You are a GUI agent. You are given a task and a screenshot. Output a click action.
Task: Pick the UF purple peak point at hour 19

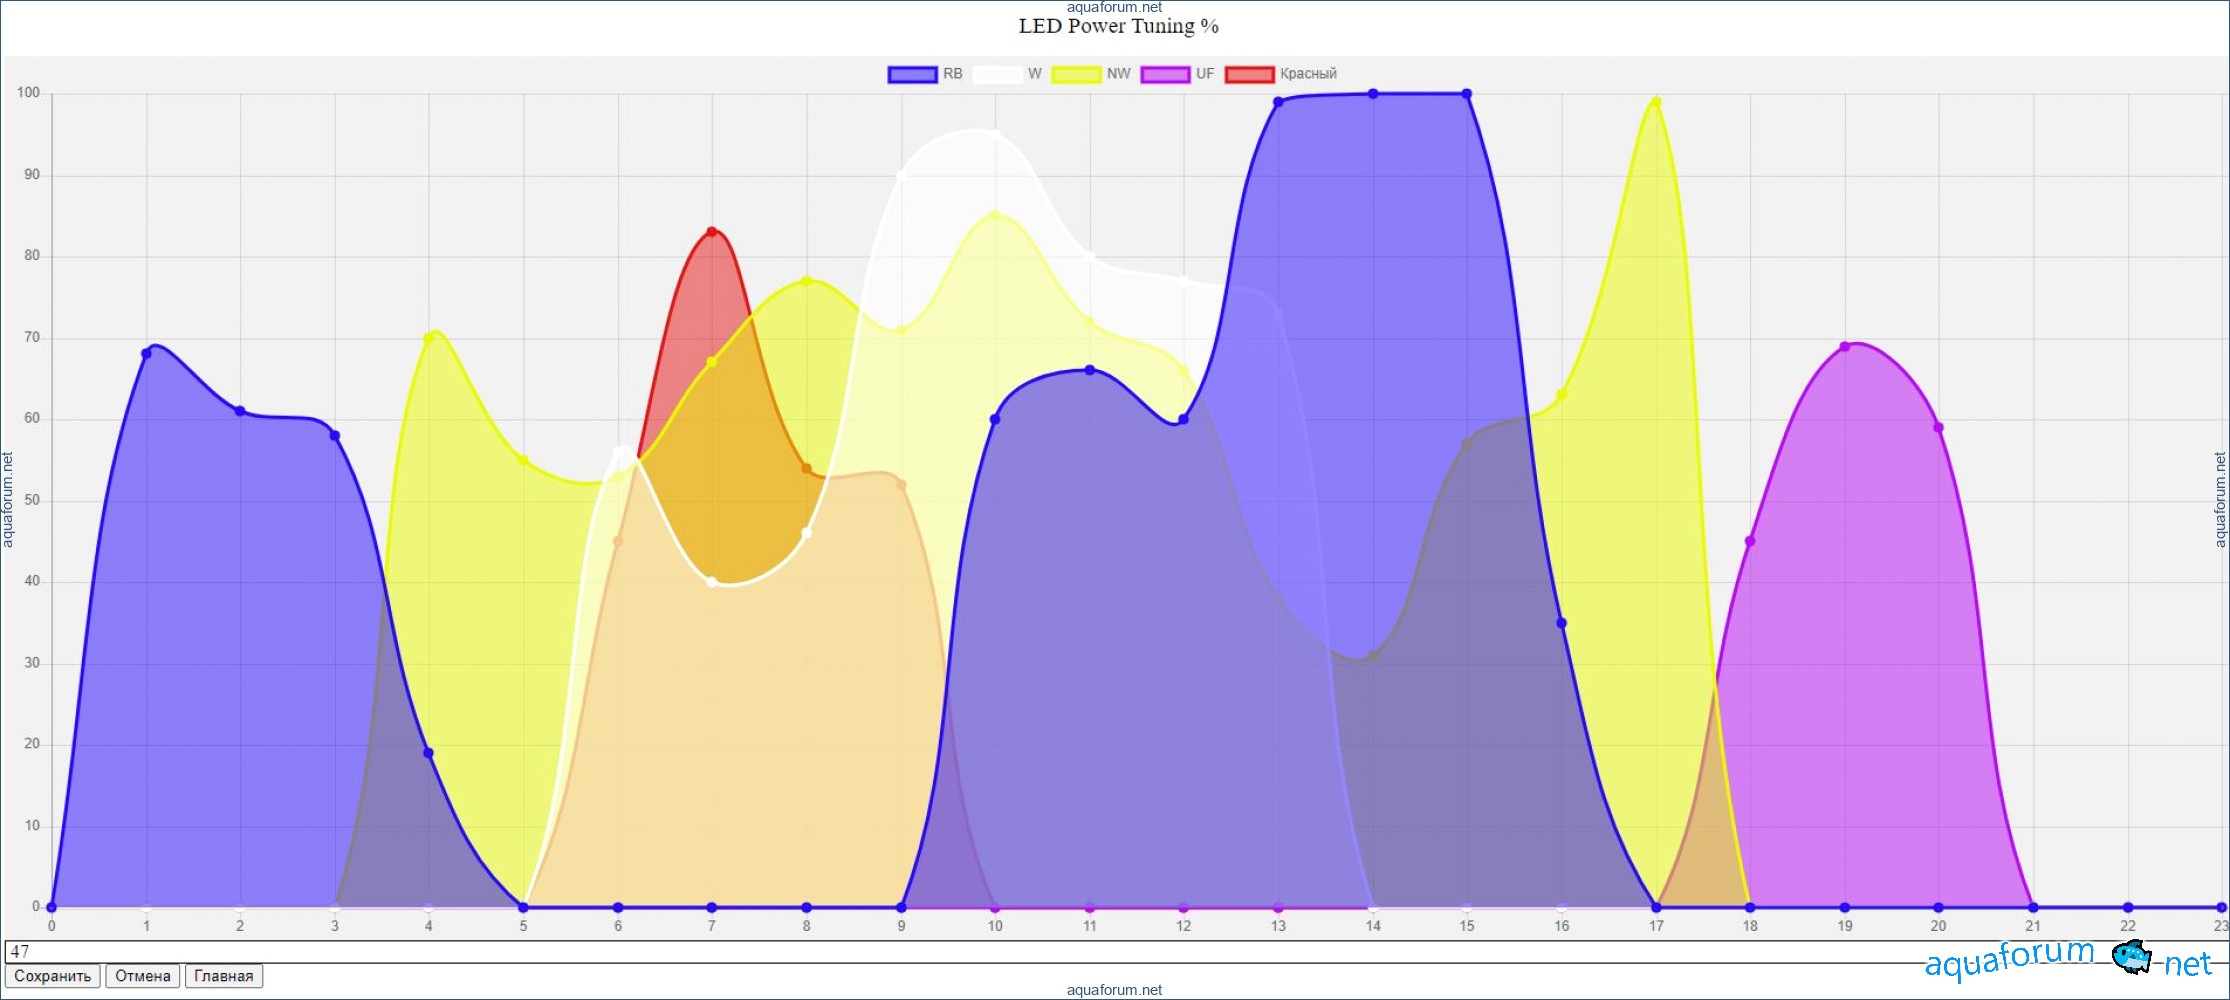[x=1845, y=347]
